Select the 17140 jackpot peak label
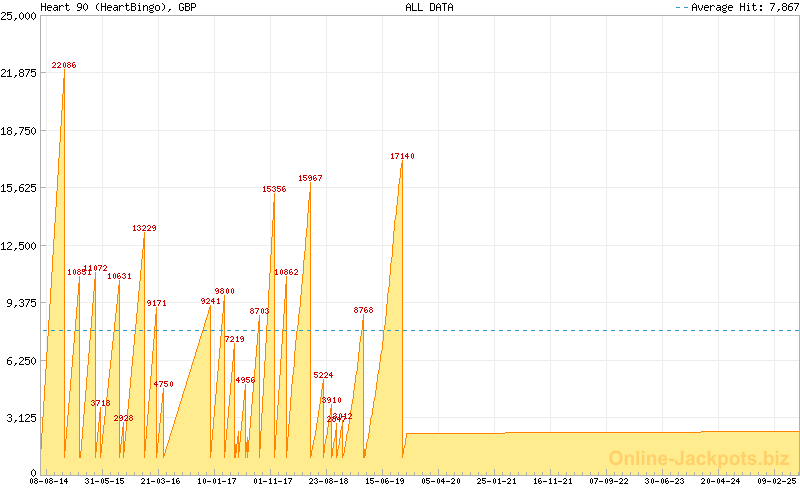Viewport: 800px width, 490px height. (x=403, y=157)
